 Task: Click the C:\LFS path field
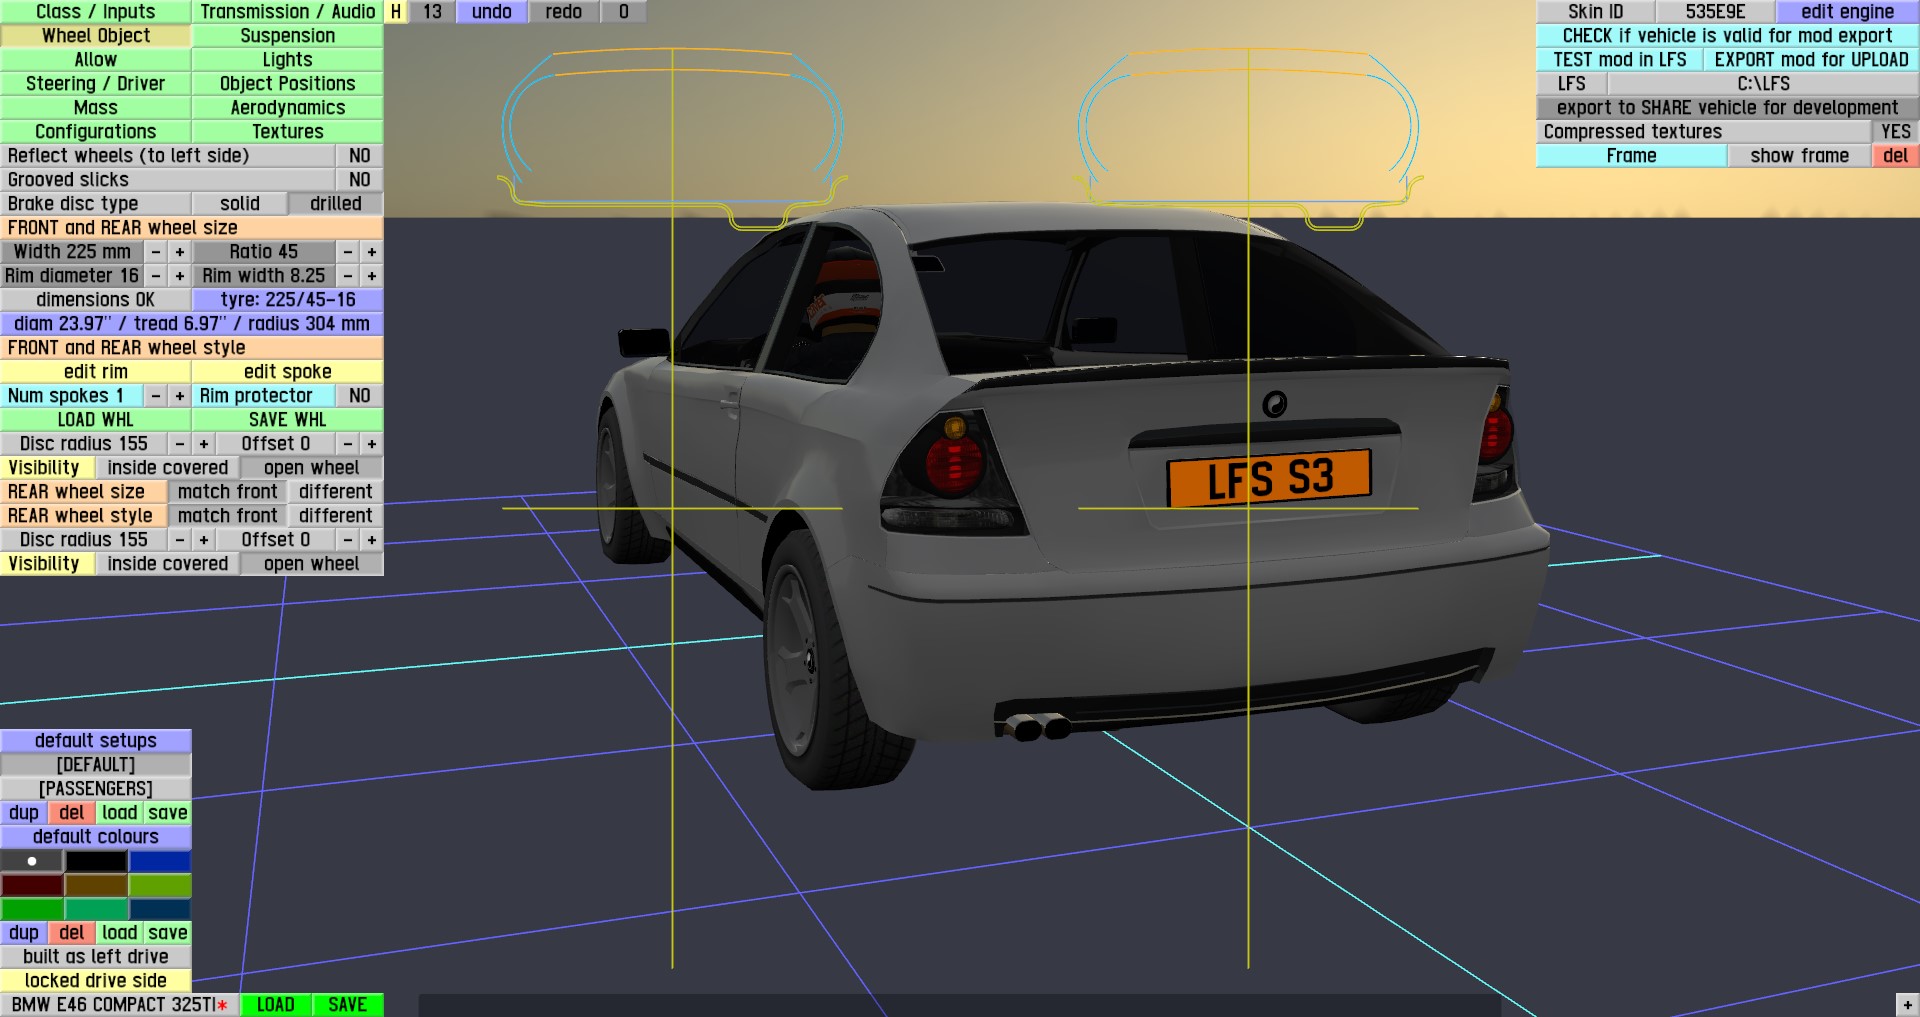coord(1764,84)
